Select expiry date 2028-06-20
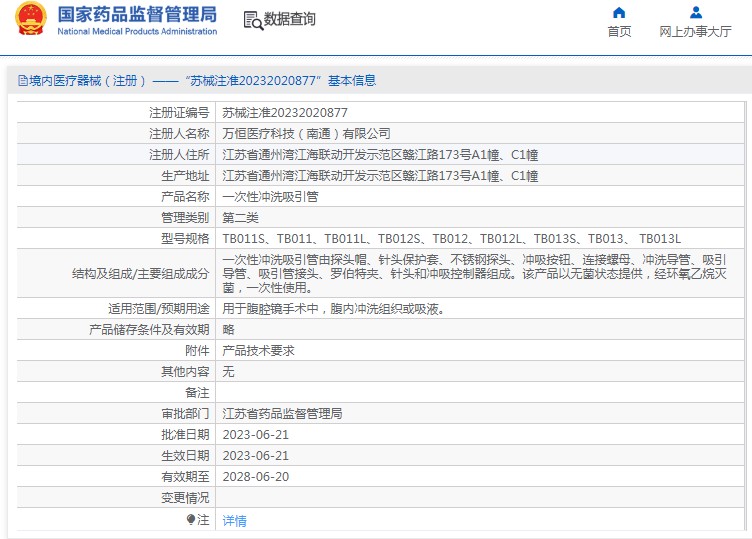The width and height of the screenshot is (752, 539). (x=256, y=477)
